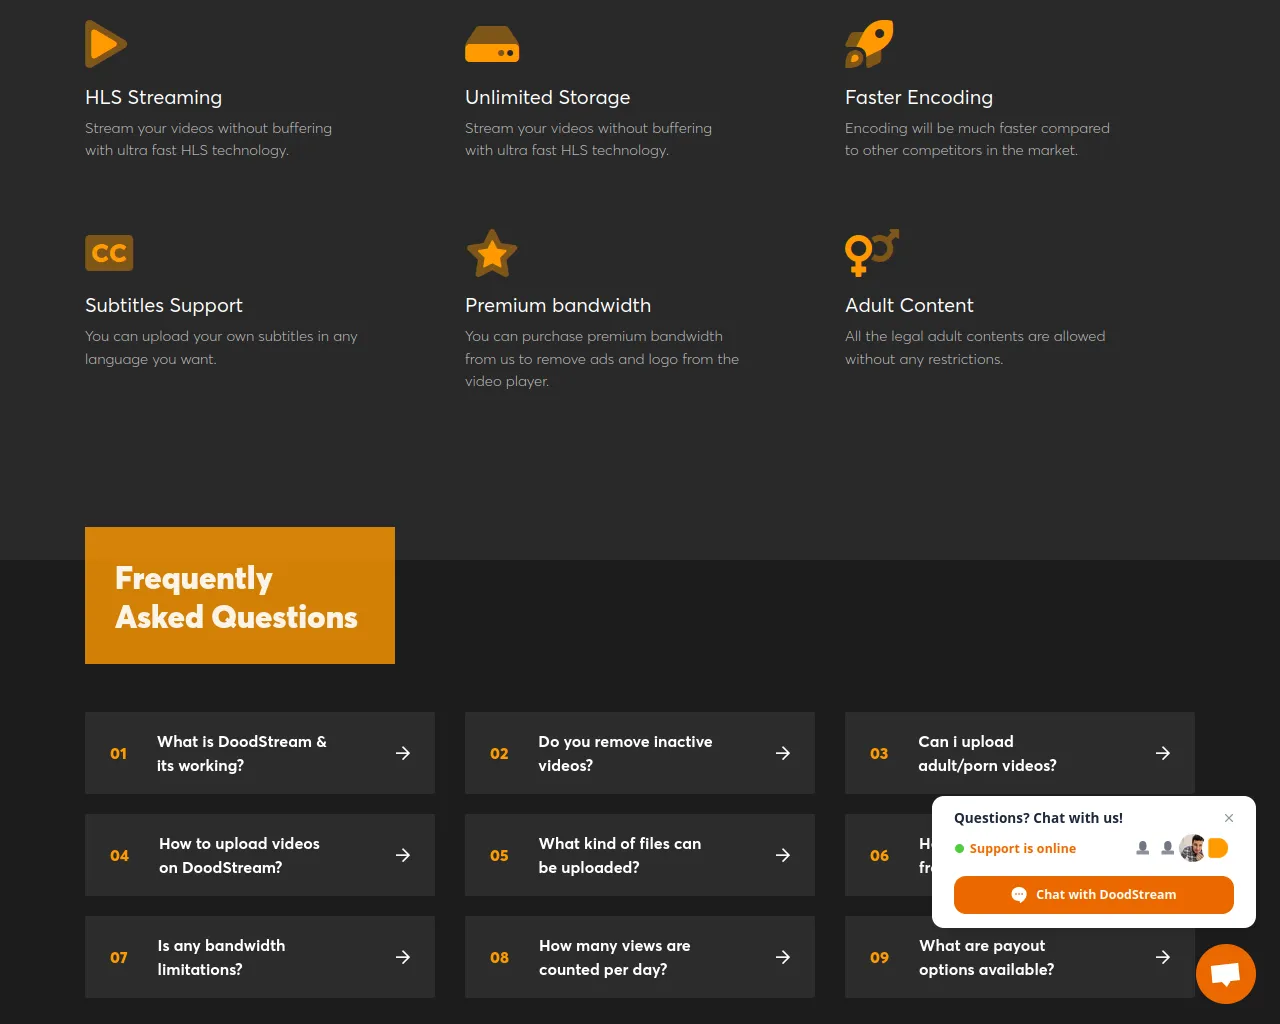
Task: Expand FAQ 02 Do you remove inactive videos
Action: point(640,753)
